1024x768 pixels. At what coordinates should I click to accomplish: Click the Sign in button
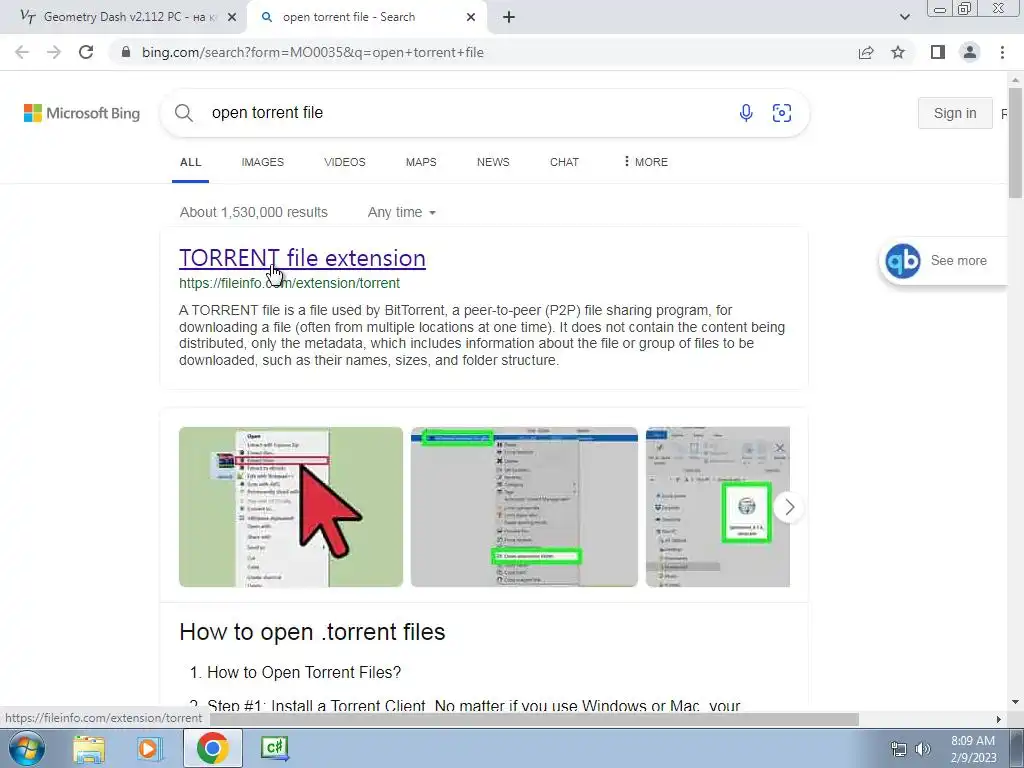[955, 113]
